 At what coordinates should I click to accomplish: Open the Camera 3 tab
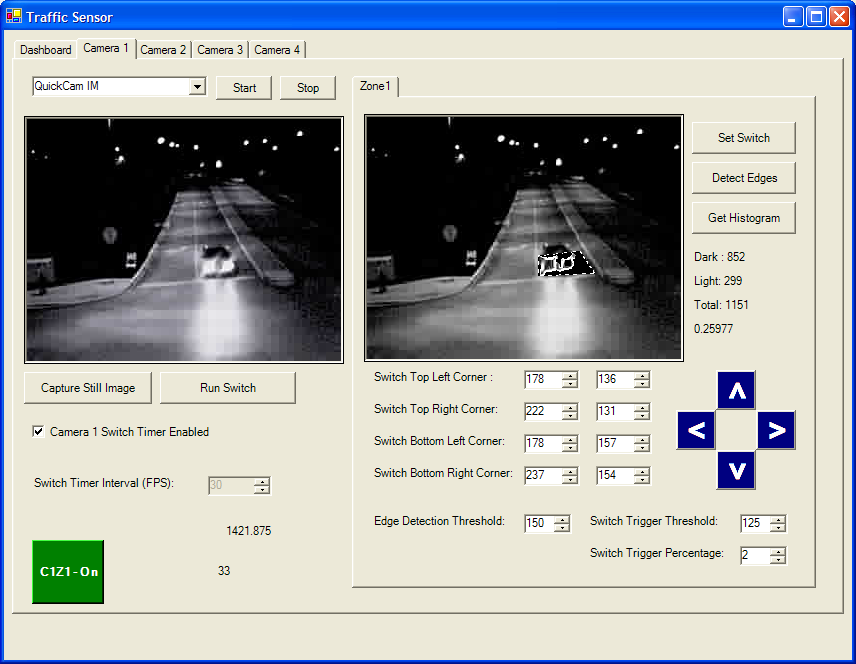click(220, 50)
